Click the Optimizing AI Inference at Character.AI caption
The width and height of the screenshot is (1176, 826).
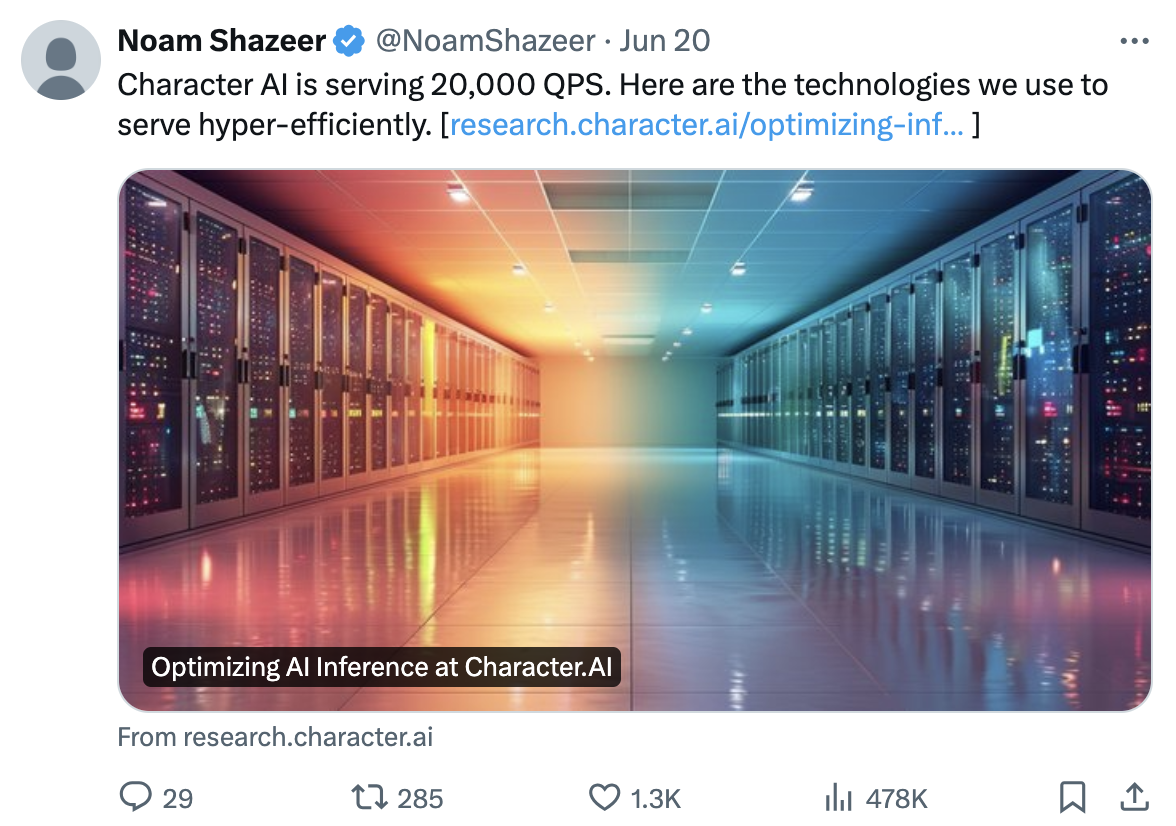pyautogui.click(x=382, y=667)
